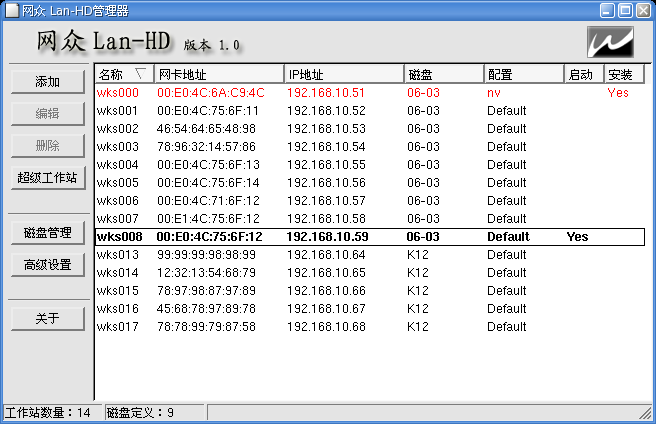Click 06-03 disk cell of wks006
This screenshot has width=656, height=424.
tap(423, 201)
